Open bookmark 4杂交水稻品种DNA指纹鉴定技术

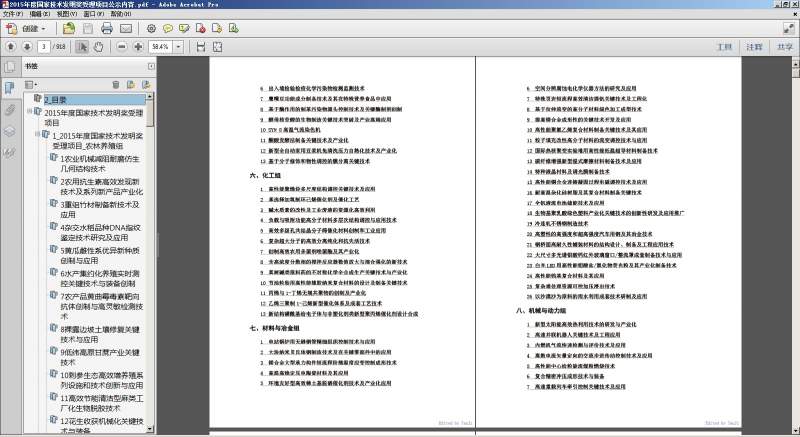pyautogui.click(x=101, y=233)
